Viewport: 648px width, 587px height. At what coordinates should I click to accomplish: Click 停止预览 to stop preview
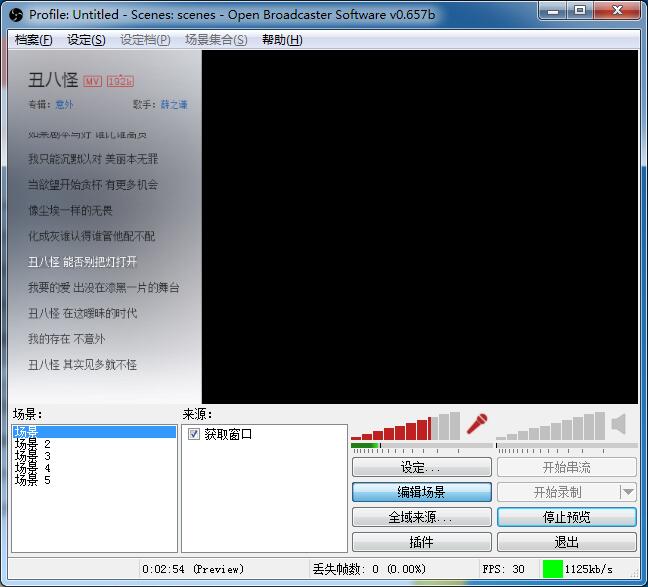click(567, 517)
